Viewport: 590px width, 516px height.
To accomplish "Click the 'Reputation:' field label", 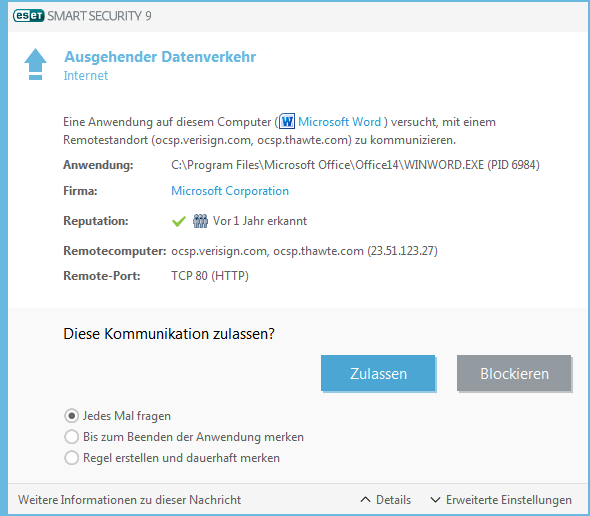I will 96,221.
